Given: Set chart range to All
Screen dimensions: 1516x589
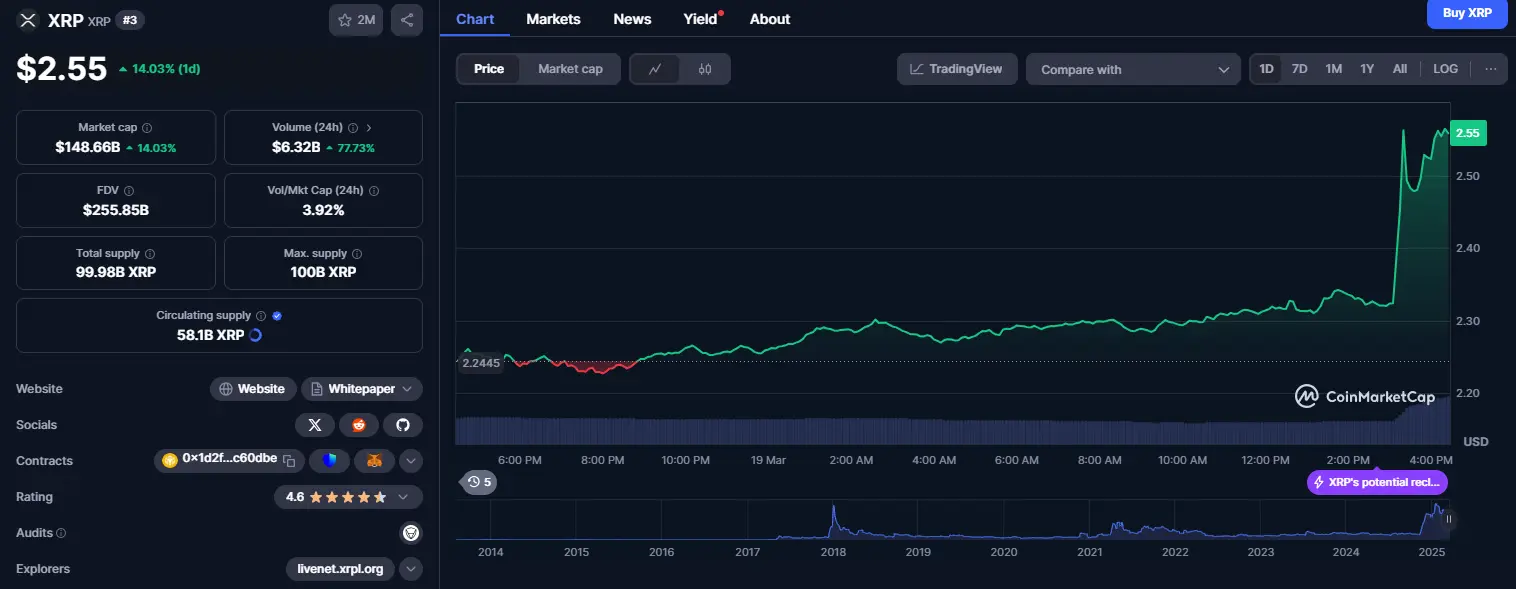Looking at the screenshot, I should (1400, 69).
